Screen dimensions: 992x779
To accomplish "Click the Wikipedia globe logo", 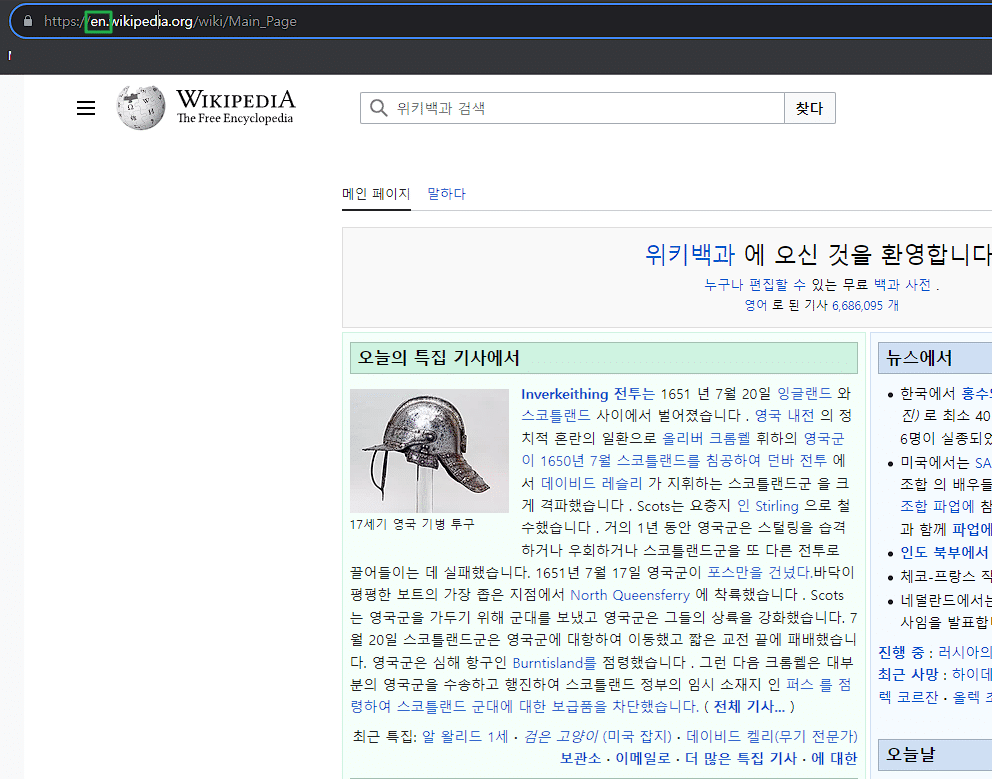I will 140,108.
